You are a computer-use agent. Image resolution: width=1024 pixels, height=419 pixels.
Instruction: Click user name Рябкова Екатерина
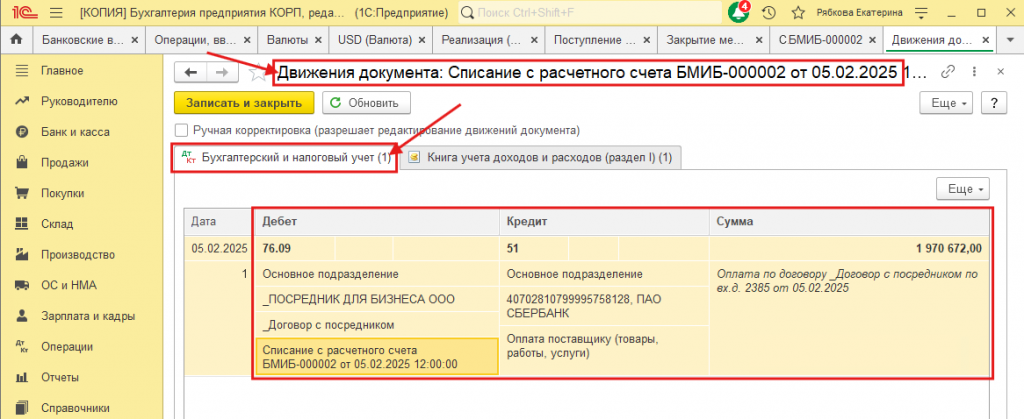coord(860,12)
